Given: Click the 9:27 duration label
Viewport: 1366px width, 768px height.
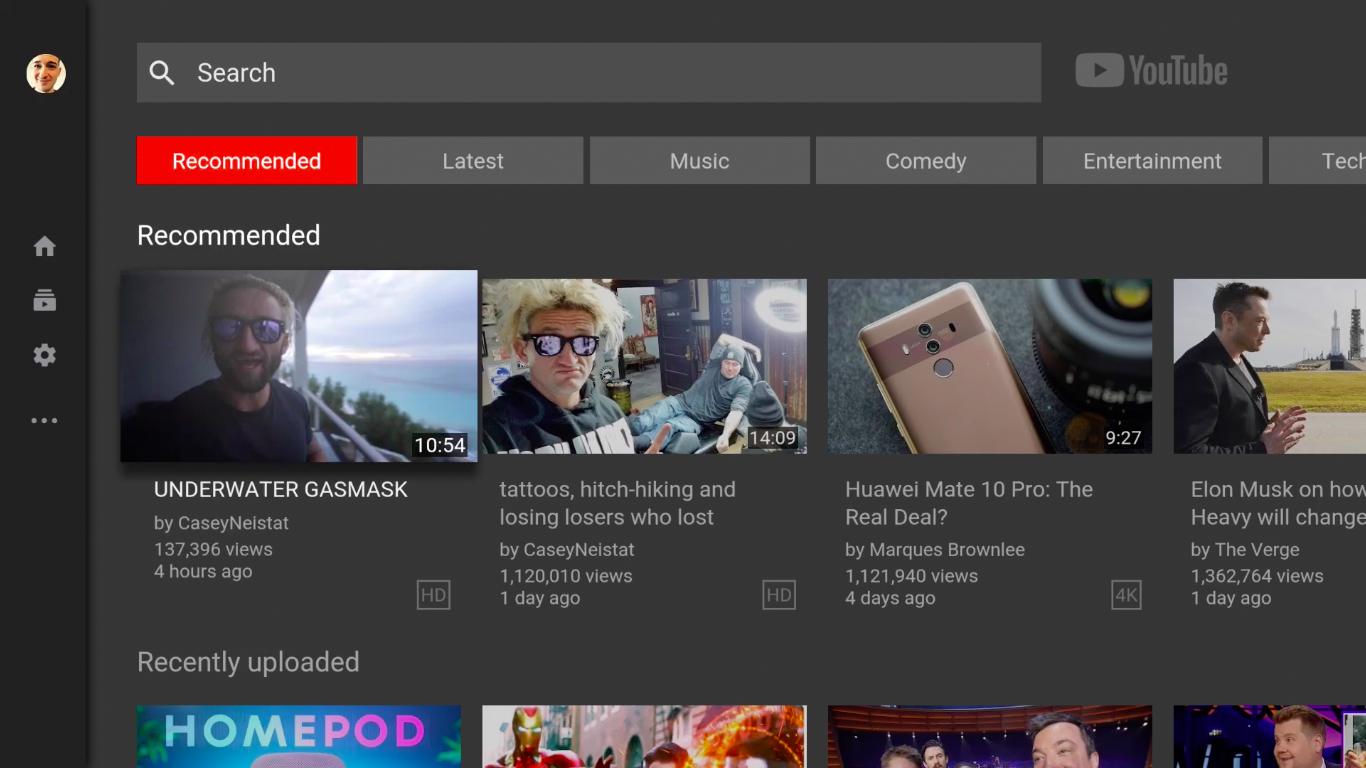Looking at the screenshot, I should [1123, 438].
